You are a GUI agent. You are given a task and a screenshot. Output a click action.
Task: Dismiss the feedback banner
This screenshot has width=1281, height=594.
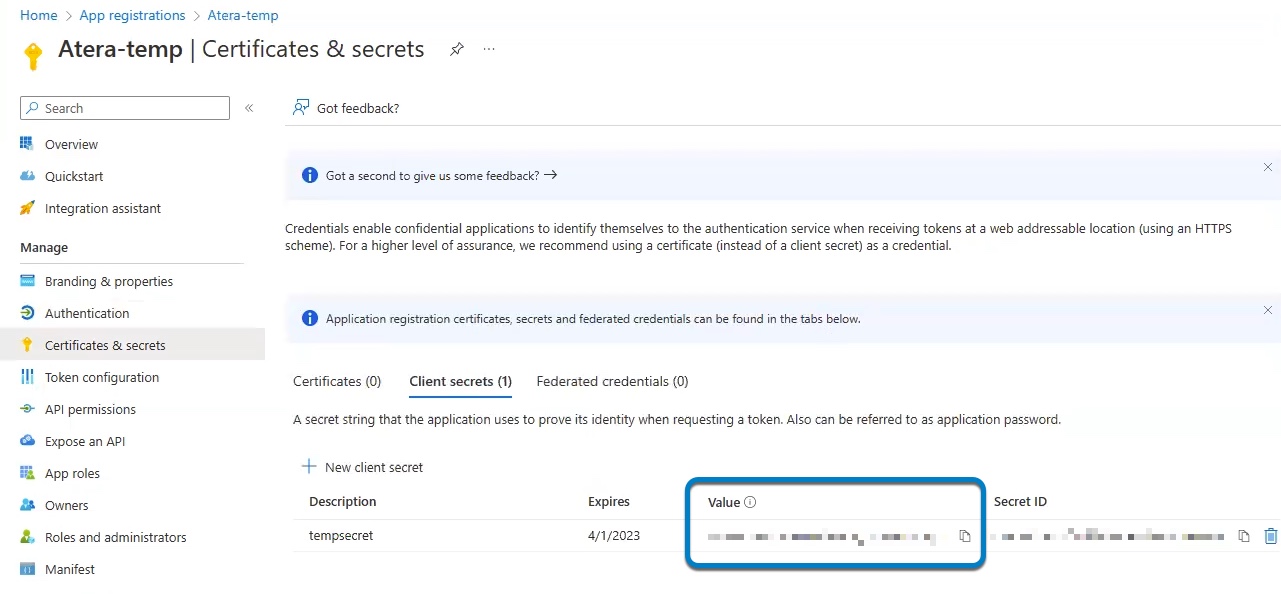tap(1268, 167)
